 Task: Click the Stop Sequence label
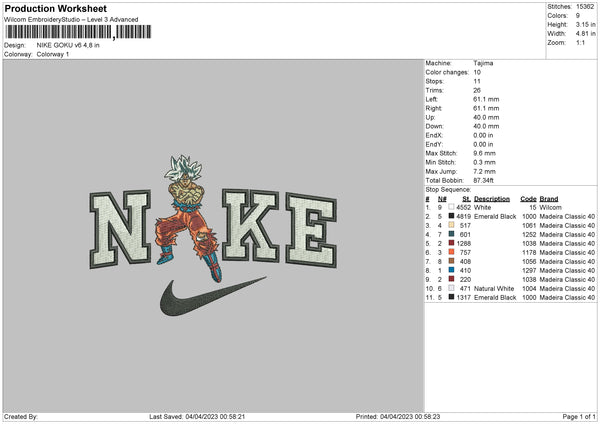click(x=448, y=189)
